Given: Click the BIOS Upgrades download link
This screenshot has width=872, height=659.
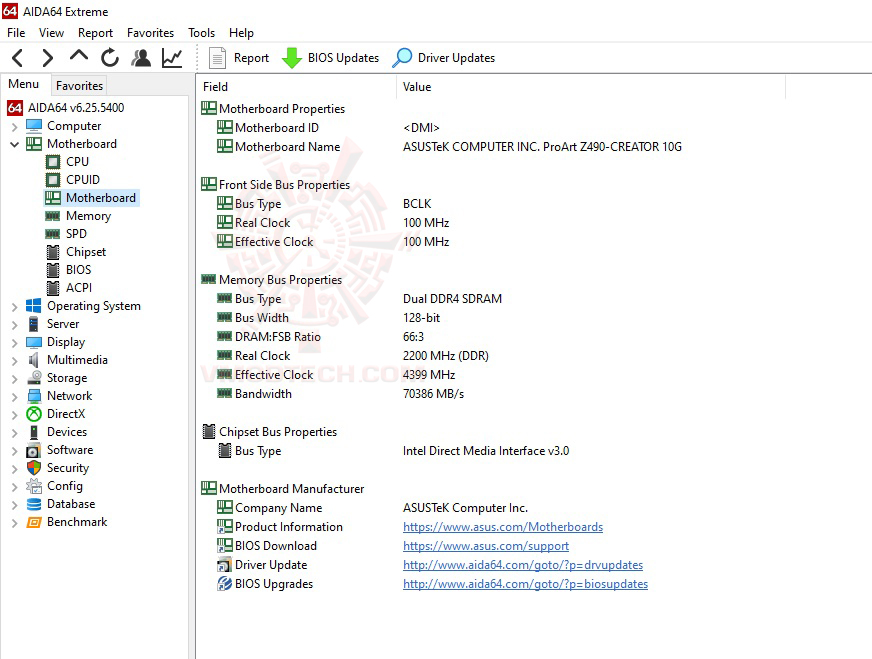Looking at the screenshot, I should pyautogui.click(x=525, y=584).
